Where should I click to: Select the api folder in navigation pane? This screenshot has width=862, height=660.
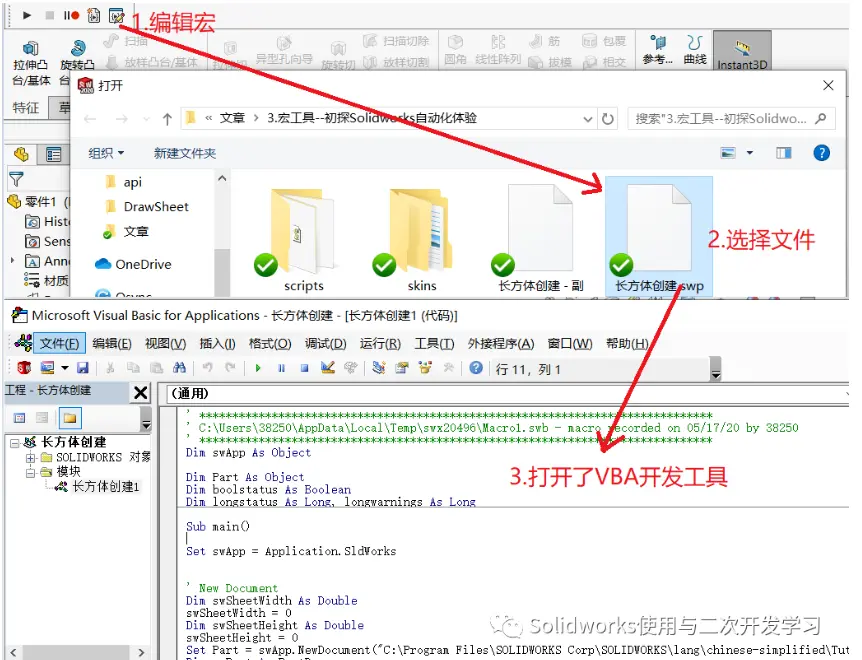[132, 182]
